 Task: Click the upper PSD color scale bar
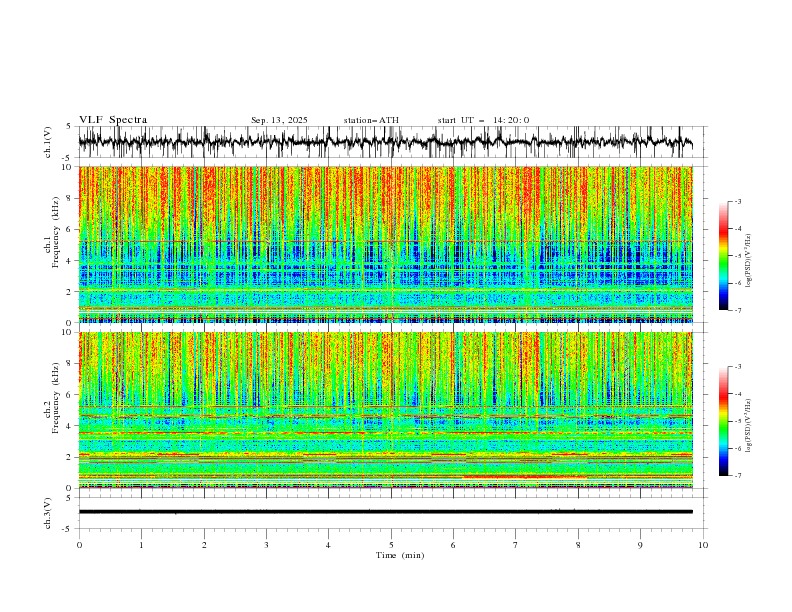[723, 256]
